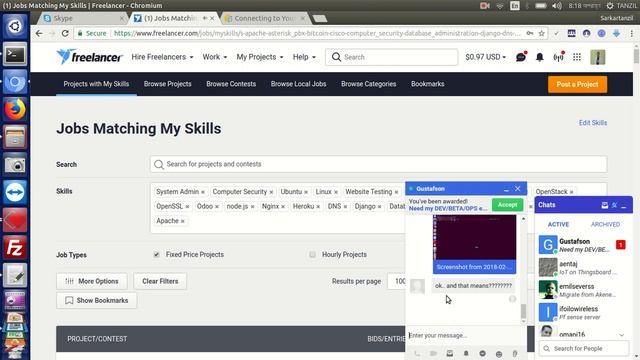640x360 pixels.
Task: Click the More Options button
Action: pos(92,281)
